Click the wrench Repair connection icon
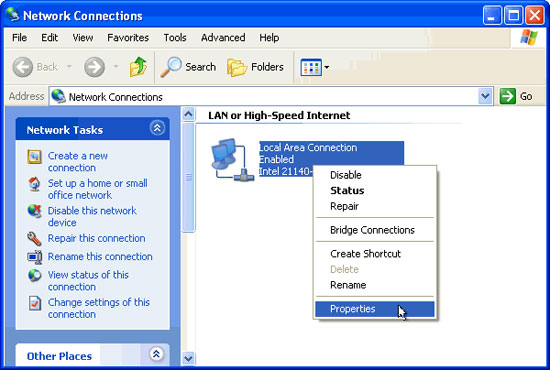The height and width of the screenshot is (370, 550). pos(34,238)
